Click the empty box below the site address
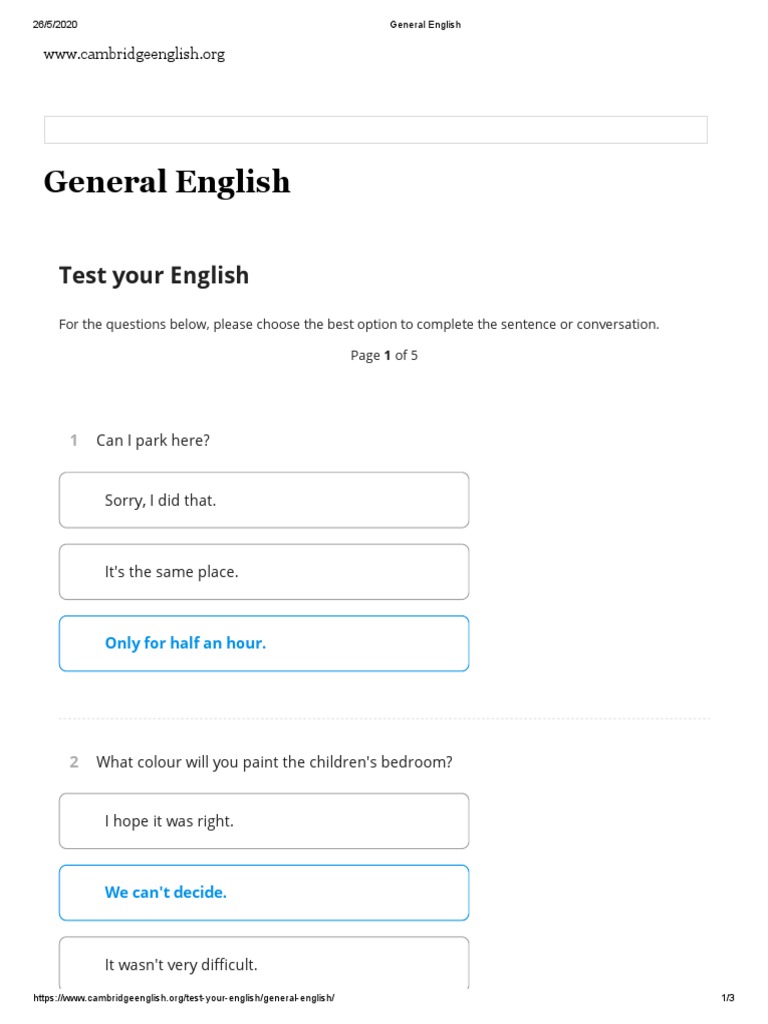The width and height of the screenshot is (768, 1024). (x=375, y=130)
